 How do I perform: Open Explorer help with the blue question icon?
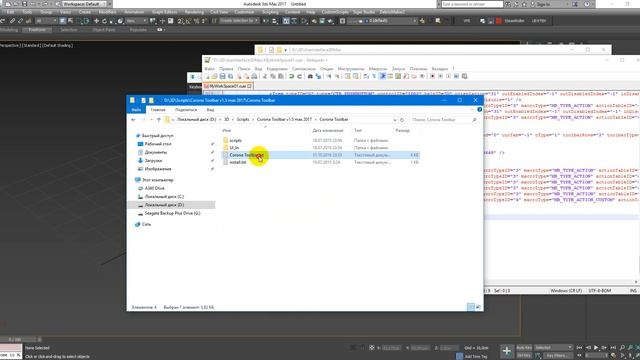pos(479,109)
